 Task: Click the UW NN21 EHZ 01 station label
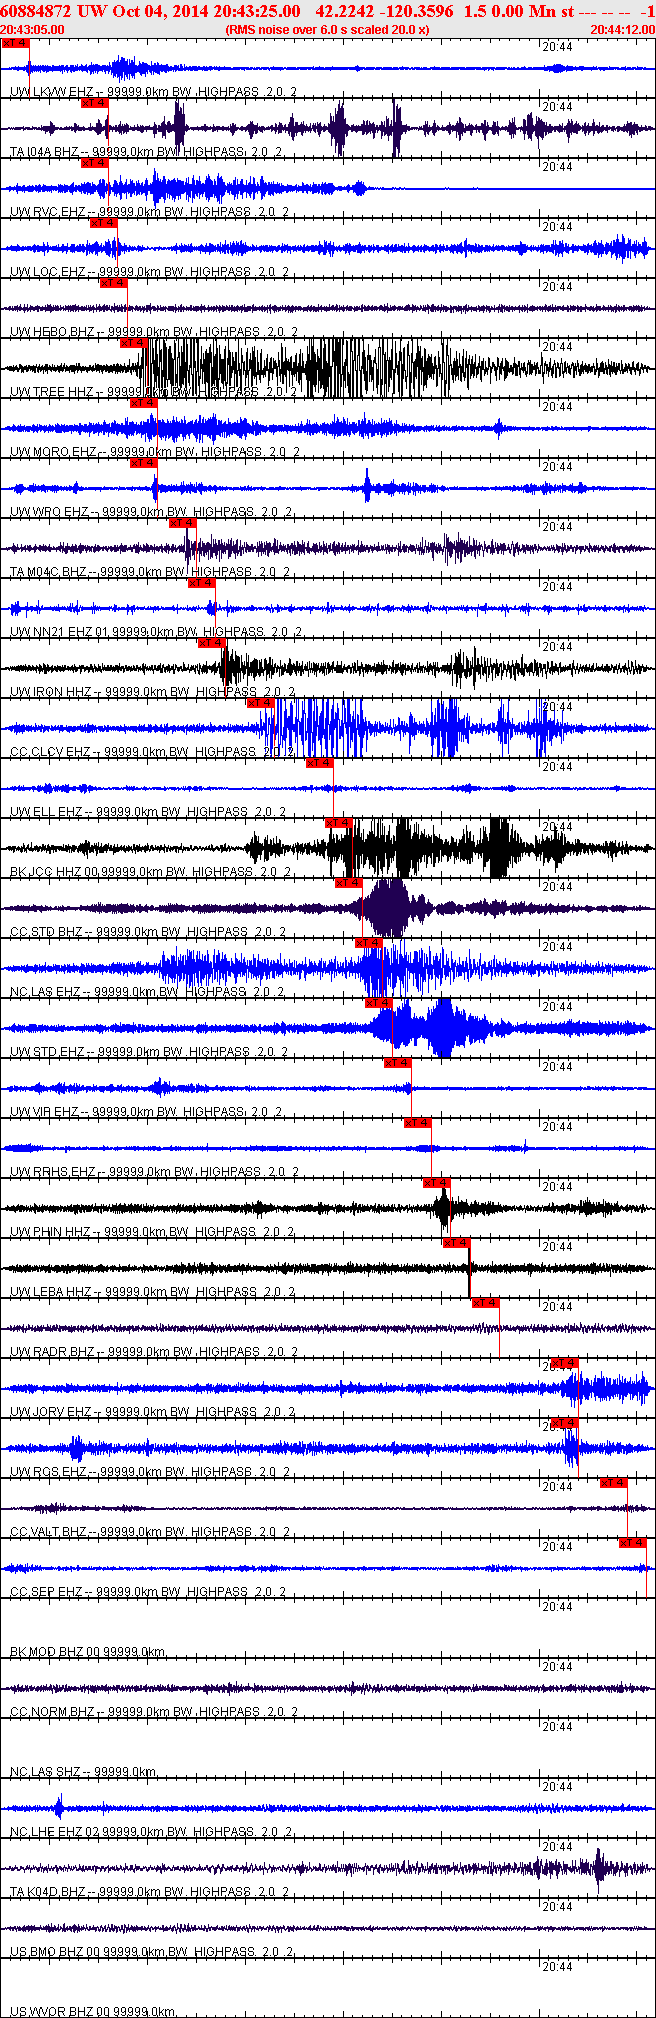[156, 632]
